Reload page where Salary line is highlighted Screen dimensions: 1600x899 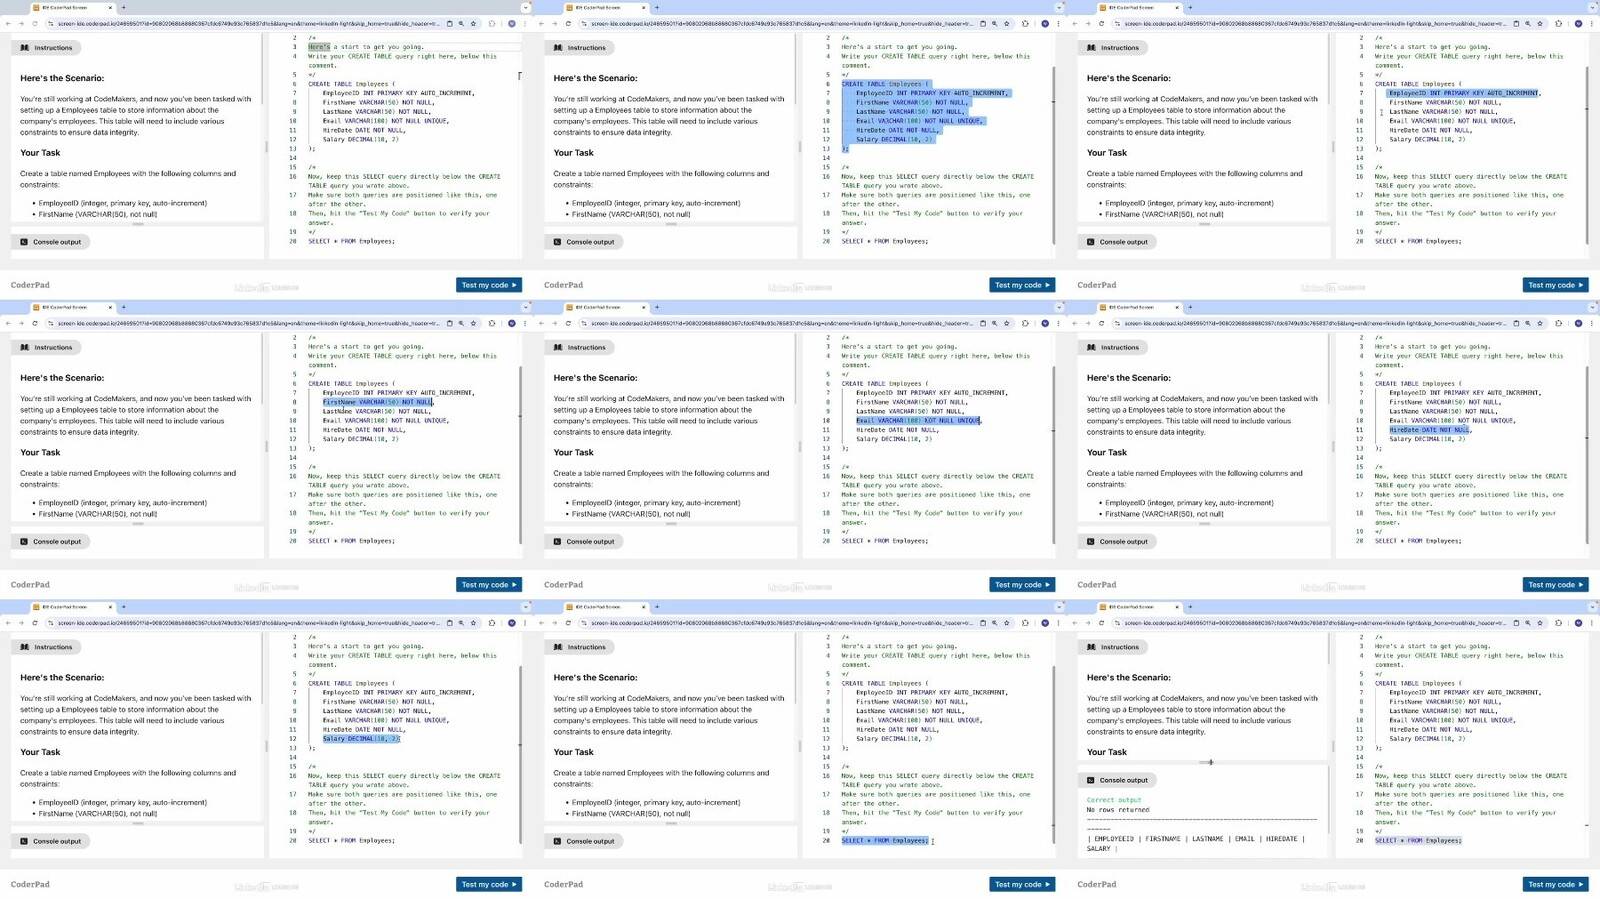35,623
